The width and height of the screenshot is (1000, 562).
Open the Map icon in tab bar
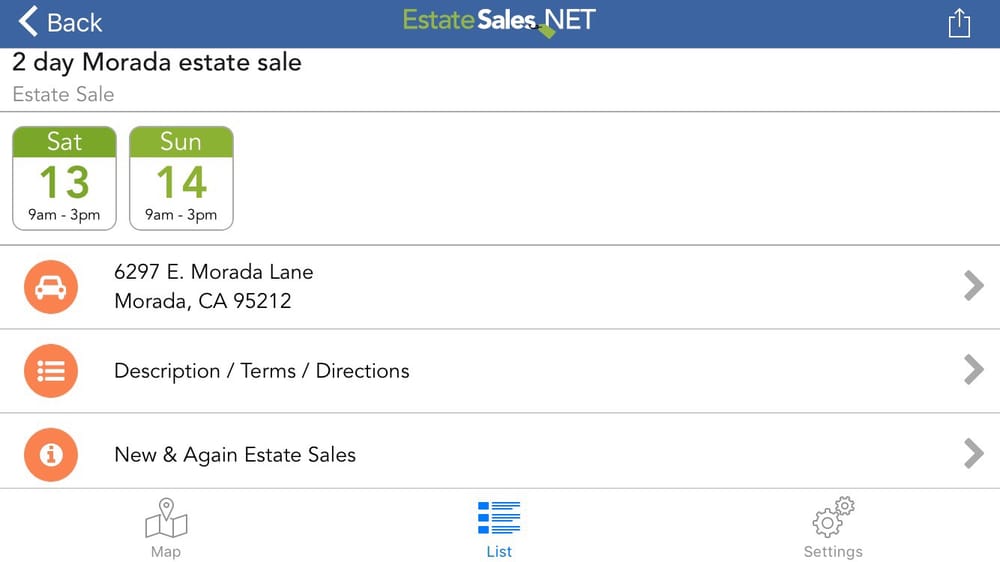click(166, 518)
